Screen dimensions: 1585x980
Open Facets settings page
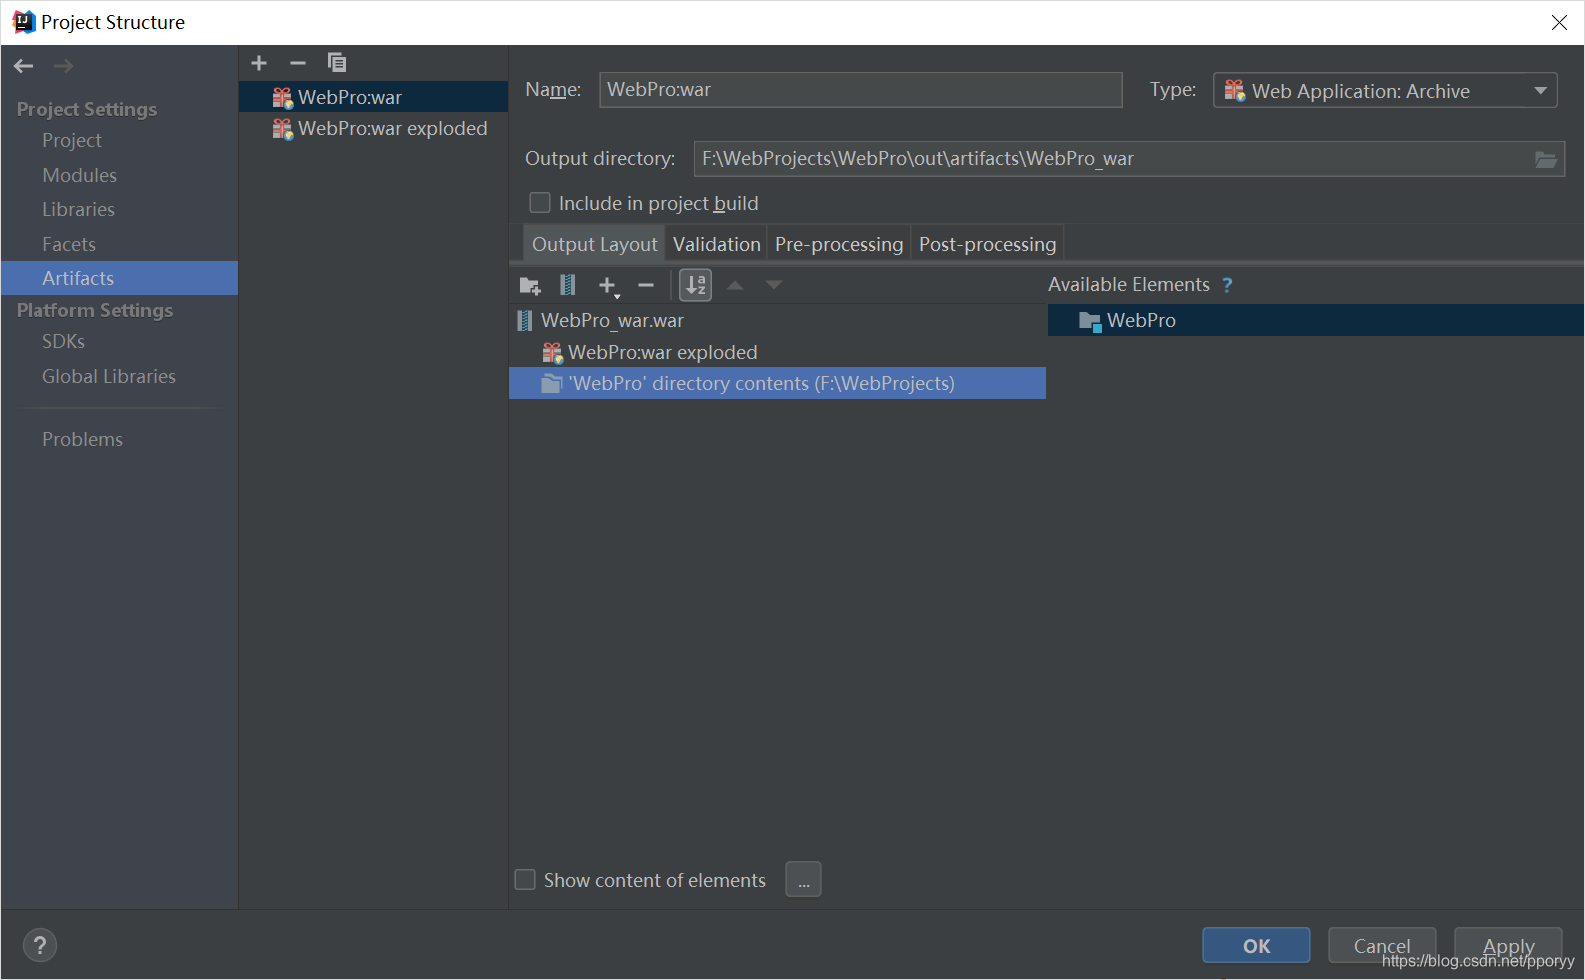click(x=69, y=245)
